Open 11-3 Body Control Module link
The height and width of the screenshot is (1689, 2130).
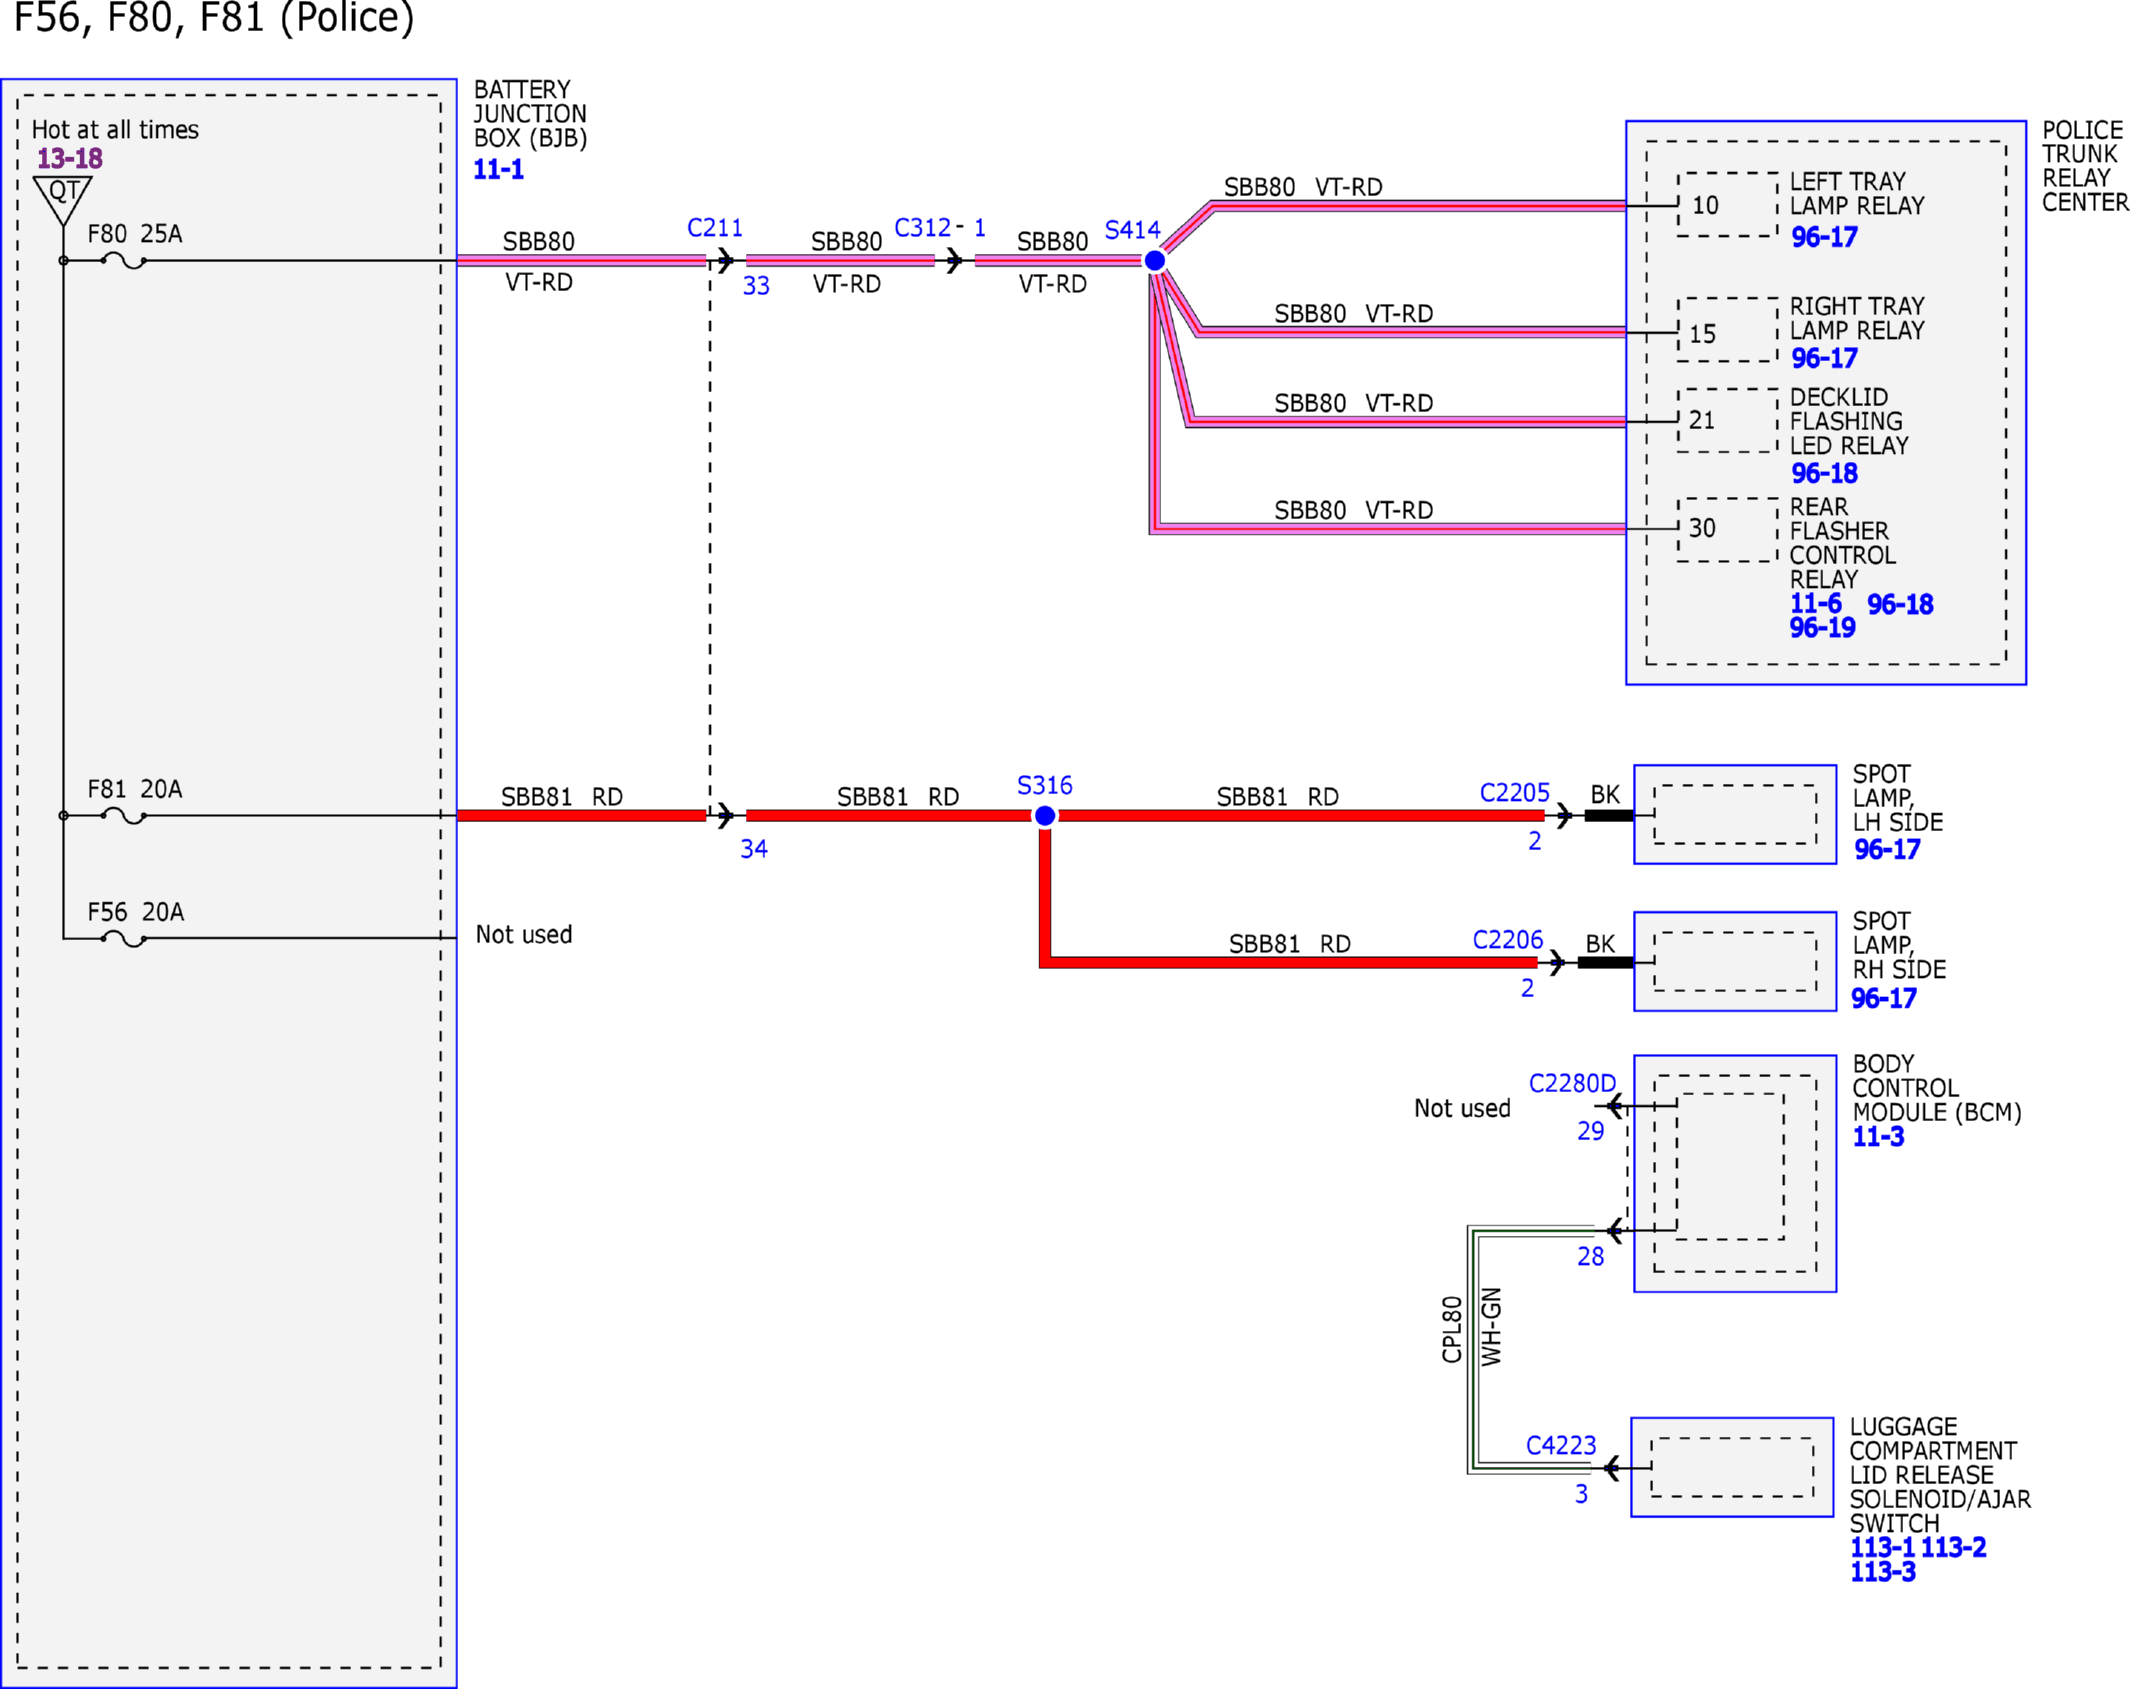pyautogui.click(x=1878, y=1136)
